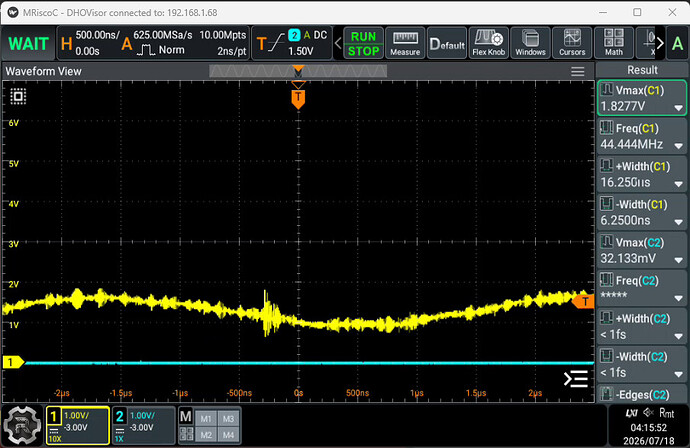Open the Flex Knob settings

[x=488, y=43]
